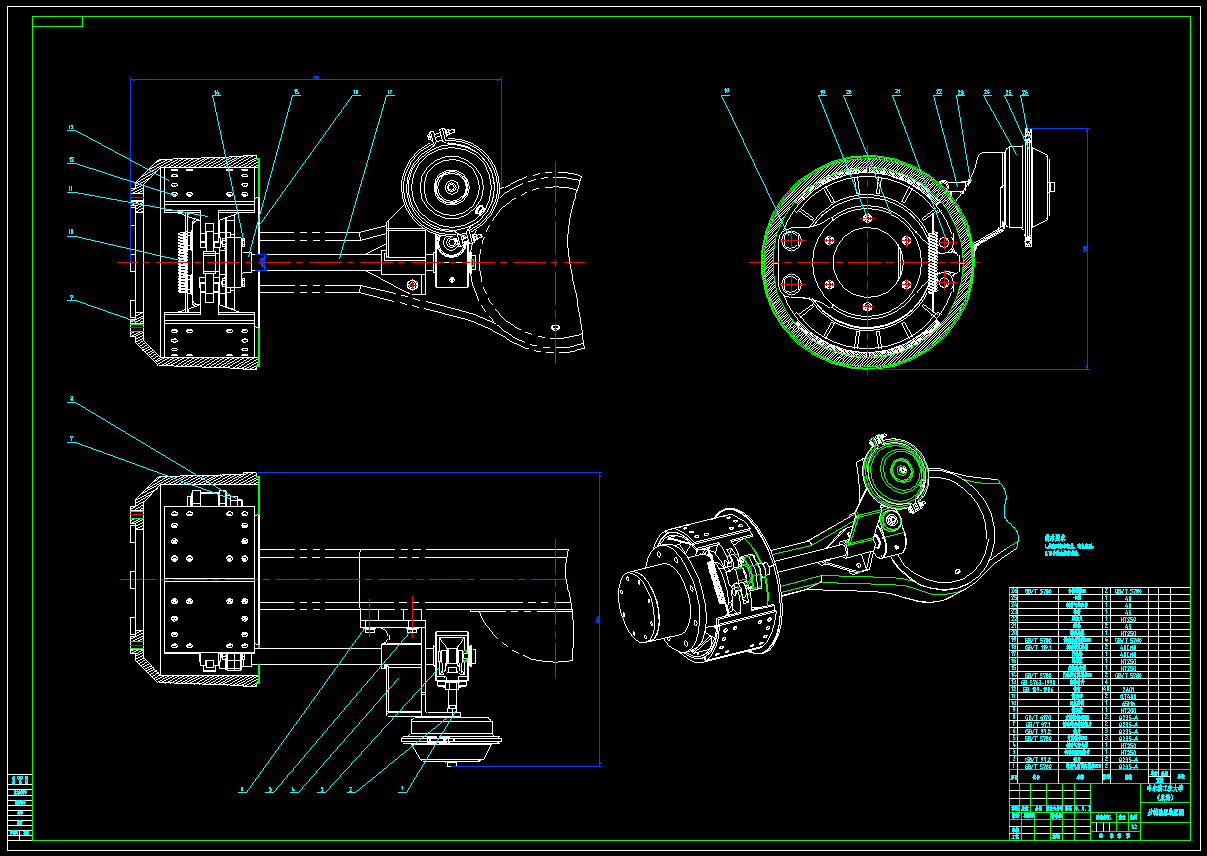Pick callout number 13 left of section view

[71, 128]
